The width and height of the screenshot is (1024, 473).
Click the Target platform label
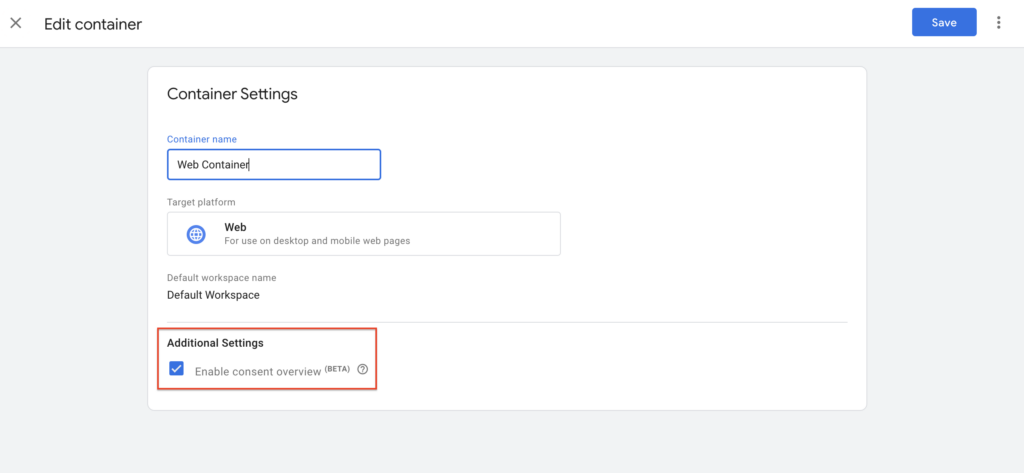pyautogui.click(x=200, y=202)
